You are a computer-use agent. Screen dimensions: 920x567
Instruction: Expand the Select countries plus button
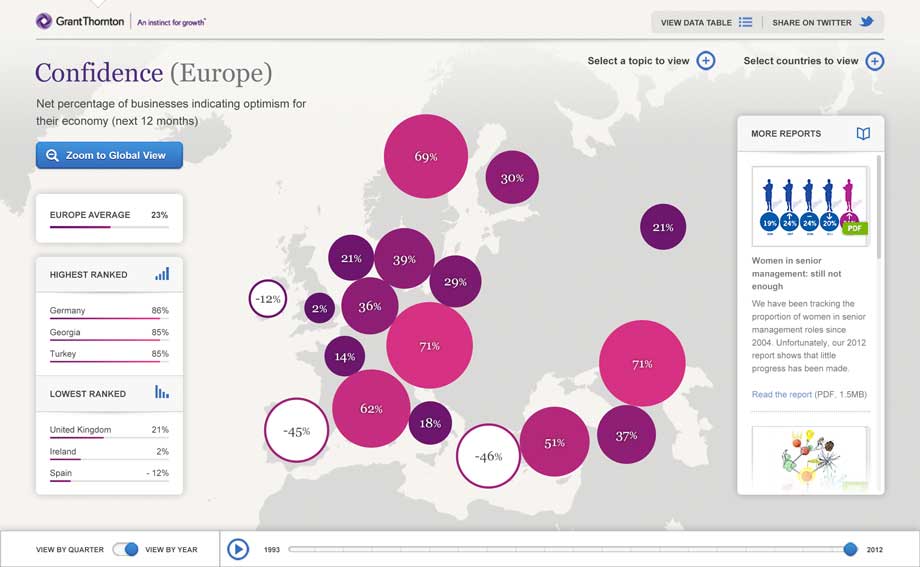click(875, 61)
